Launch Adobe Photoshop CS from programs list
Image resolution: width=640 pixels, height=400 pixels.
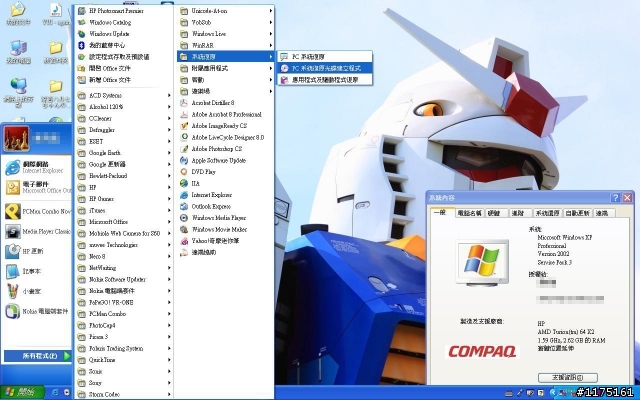click(226, 149)
